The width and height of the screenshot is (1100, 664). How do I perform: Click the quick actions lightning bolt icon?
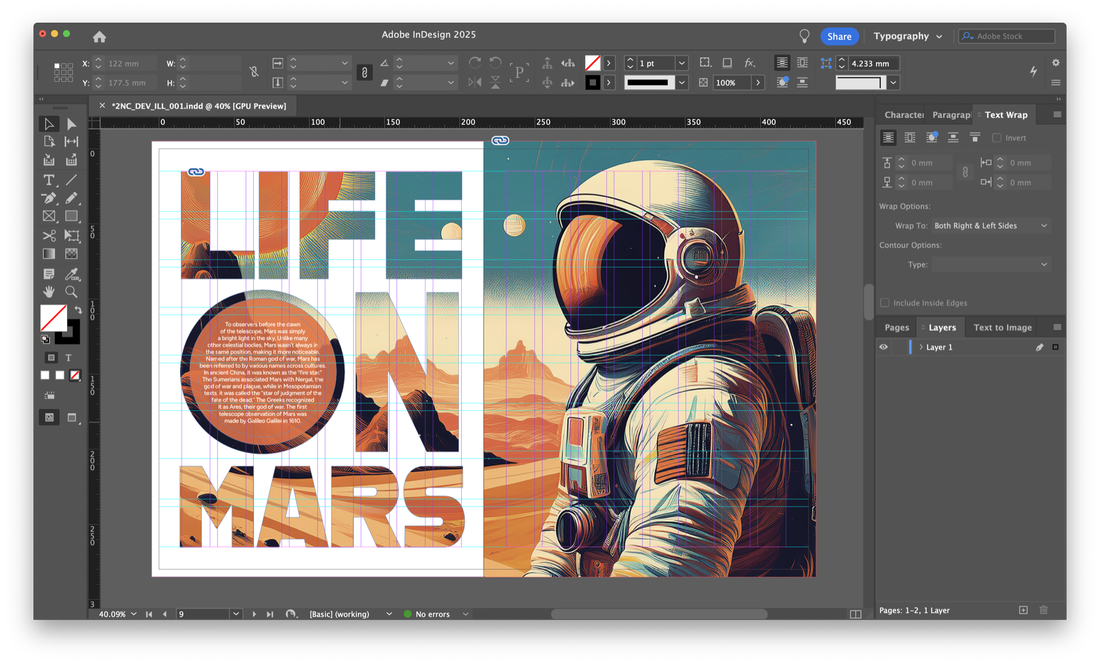pos(1033,71)
